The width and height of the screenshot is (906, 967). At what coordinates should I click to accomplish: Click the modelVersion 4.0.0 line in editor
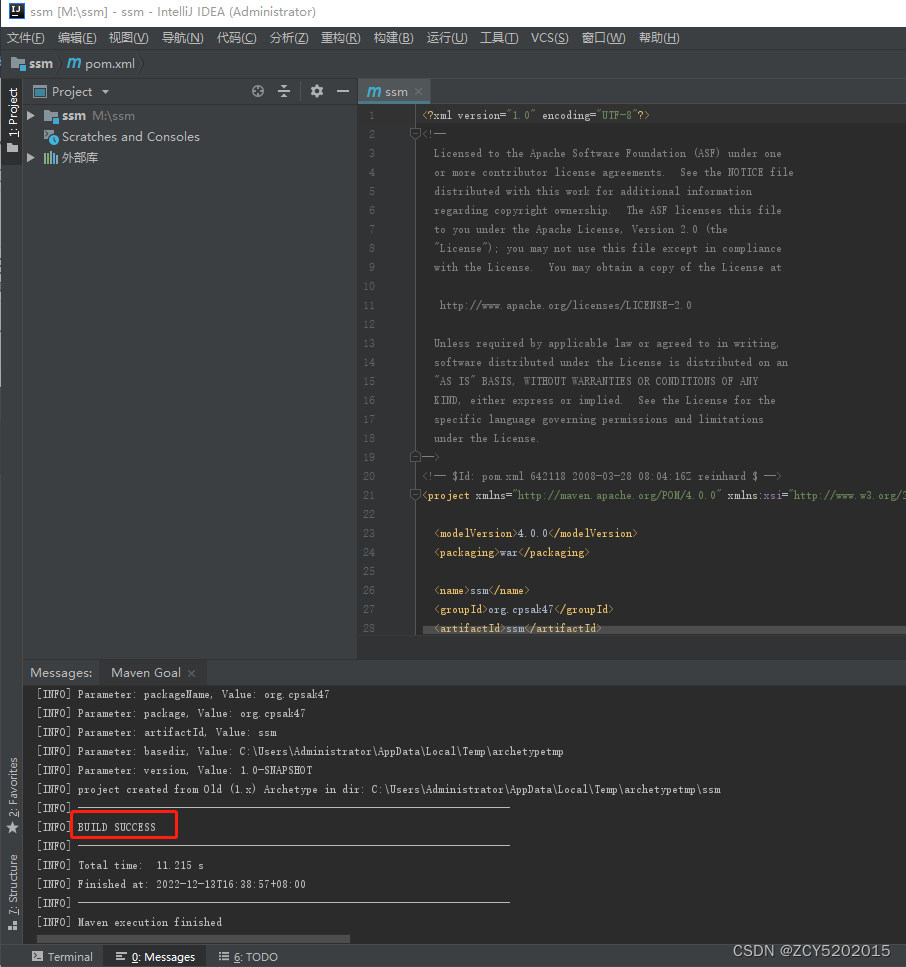[535, 533]
